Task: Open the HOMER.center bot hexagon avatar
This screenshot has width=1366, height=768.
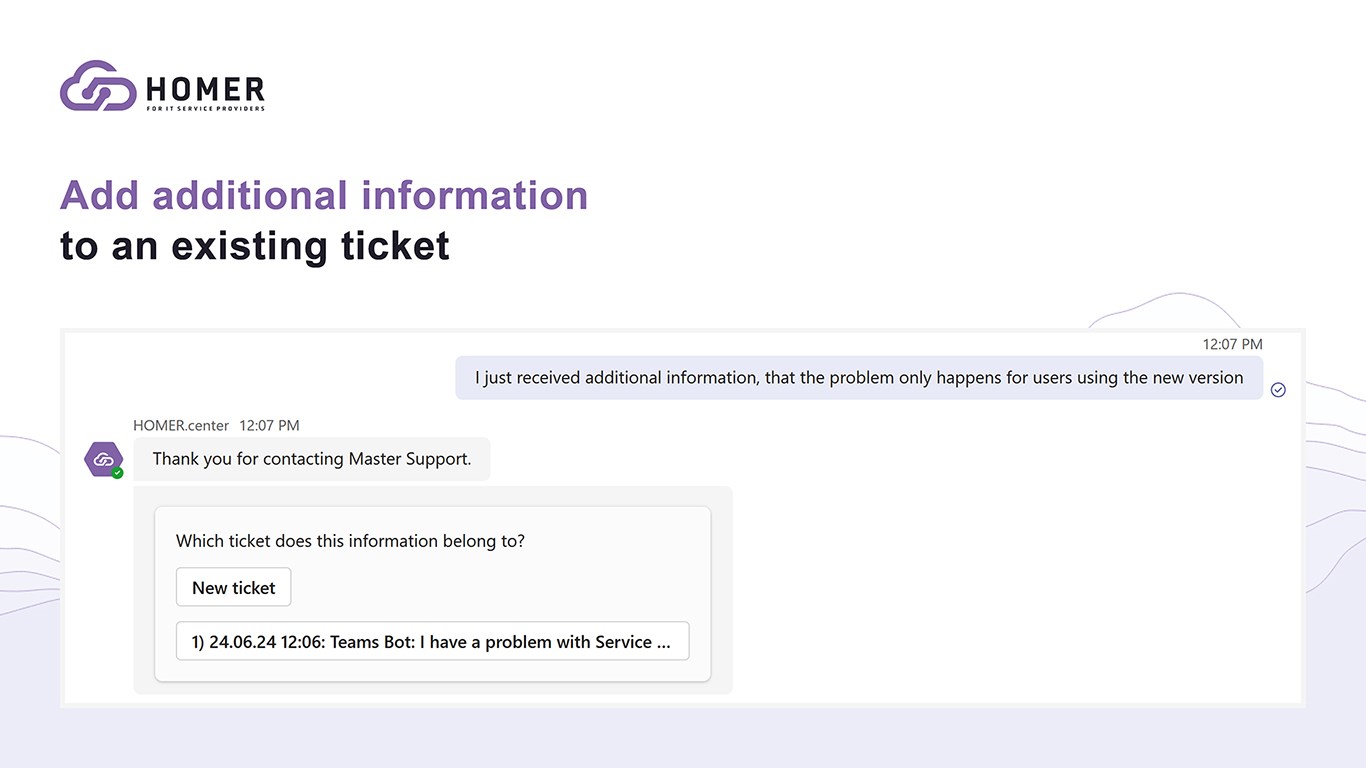Action: pos(102,459)
